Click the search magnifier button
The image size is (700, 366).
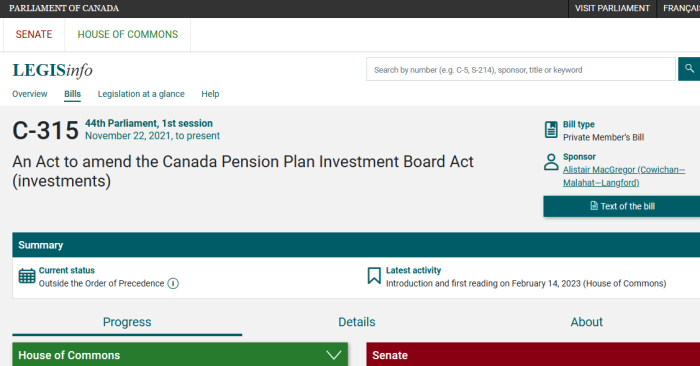click(689, 69)
